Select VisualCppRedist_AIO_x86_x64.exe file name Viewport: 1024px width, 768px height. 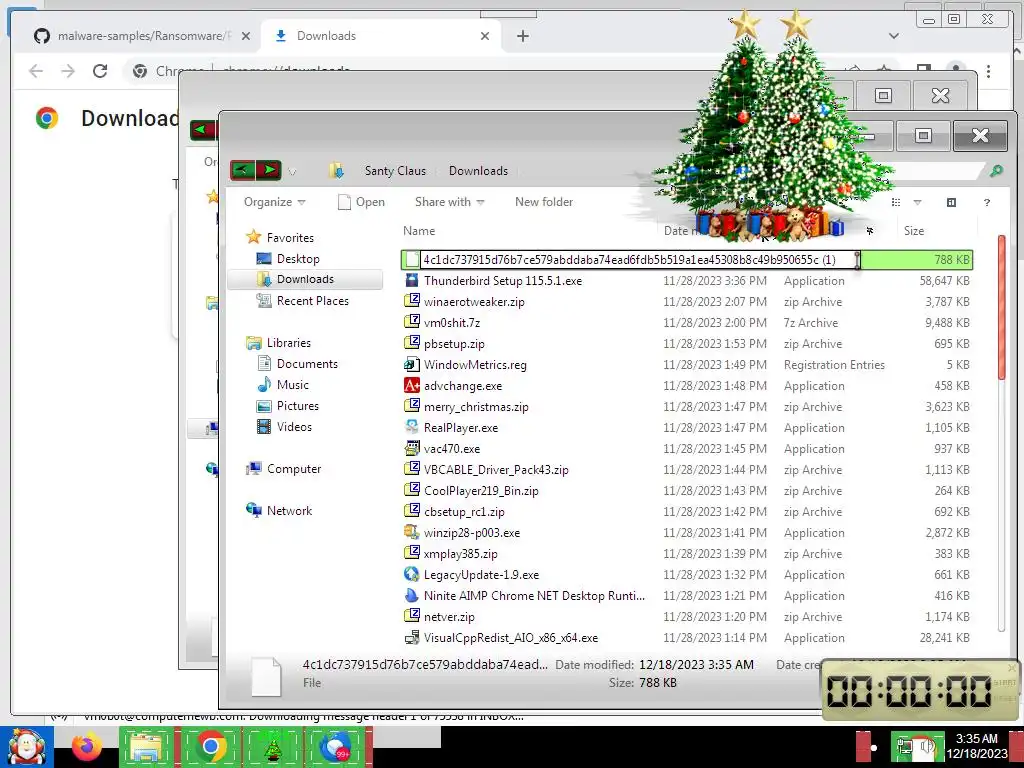(511, 637)
